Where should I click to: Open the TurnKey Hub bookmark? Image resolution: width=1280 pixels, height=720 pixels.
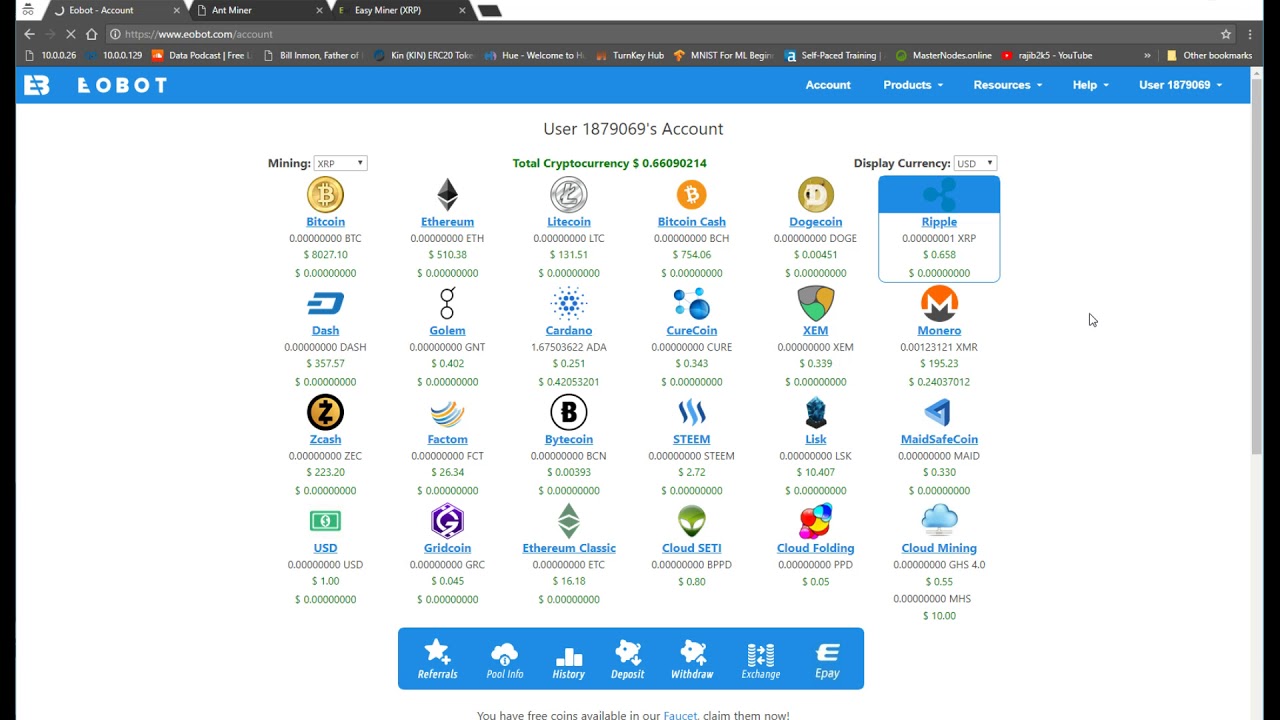[x=629, y=56]
